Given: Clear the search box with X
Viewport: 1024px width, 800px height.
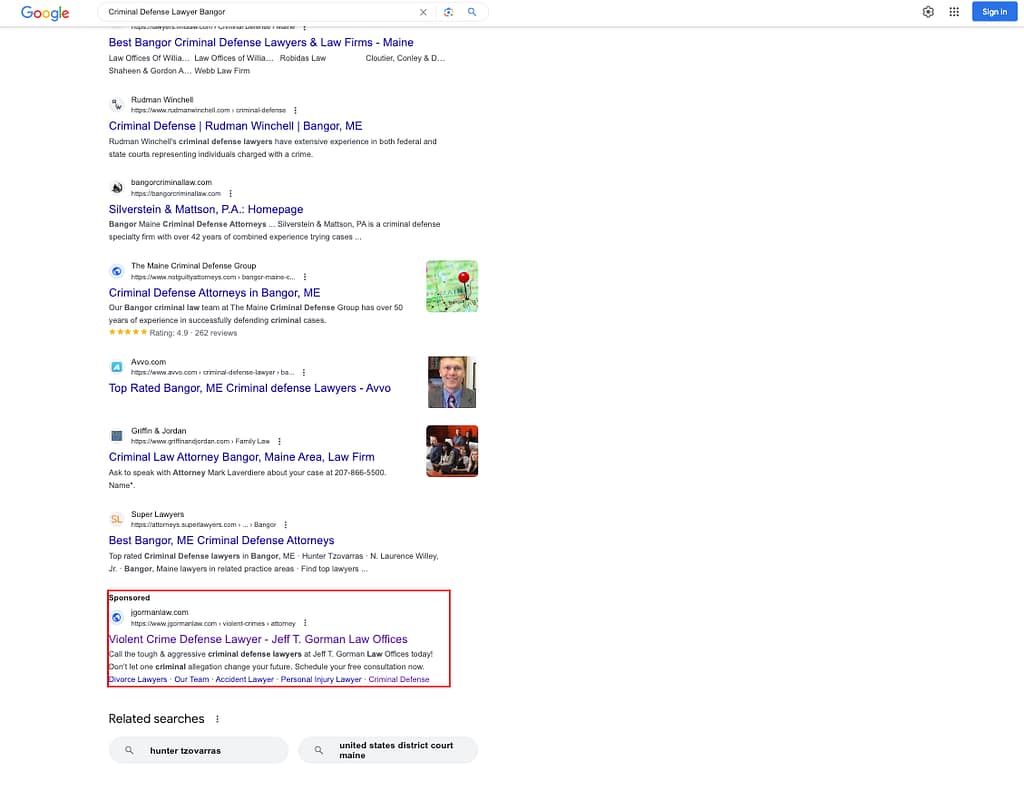Looking at the screenshot, I should (423, 12).
